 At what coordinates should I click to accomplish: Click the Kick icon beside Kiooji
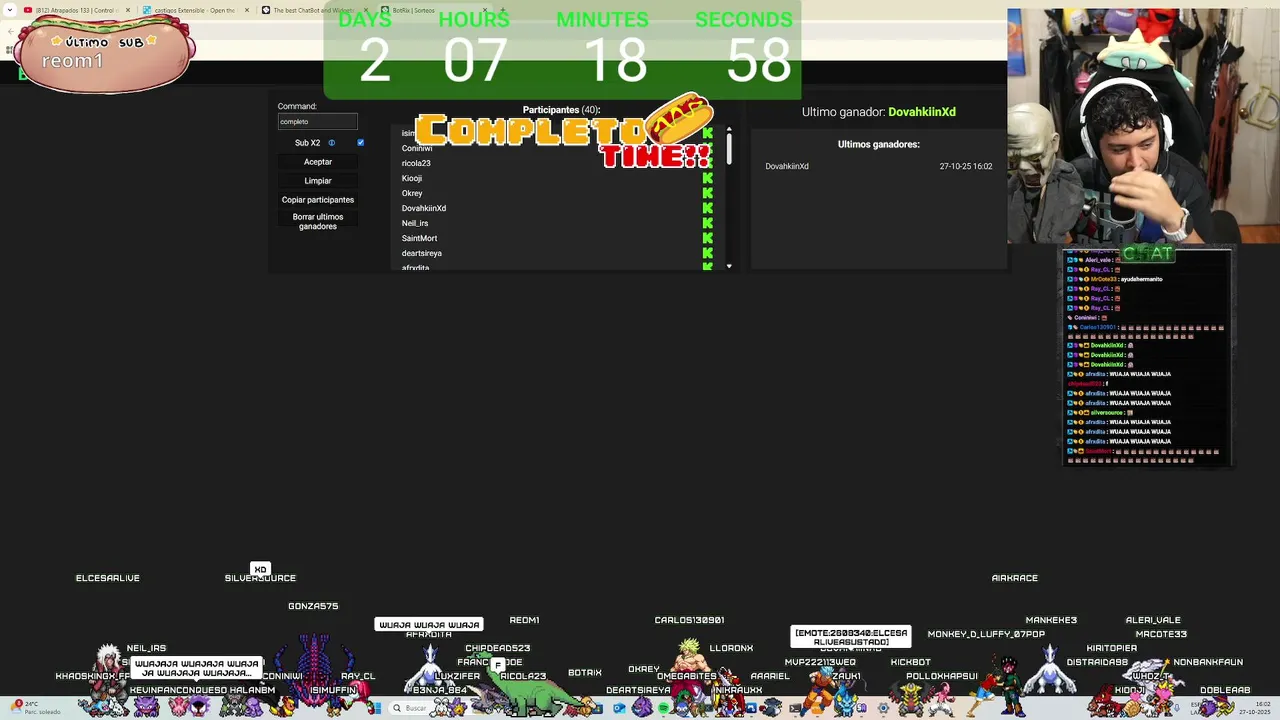click(x=708, y=178)
